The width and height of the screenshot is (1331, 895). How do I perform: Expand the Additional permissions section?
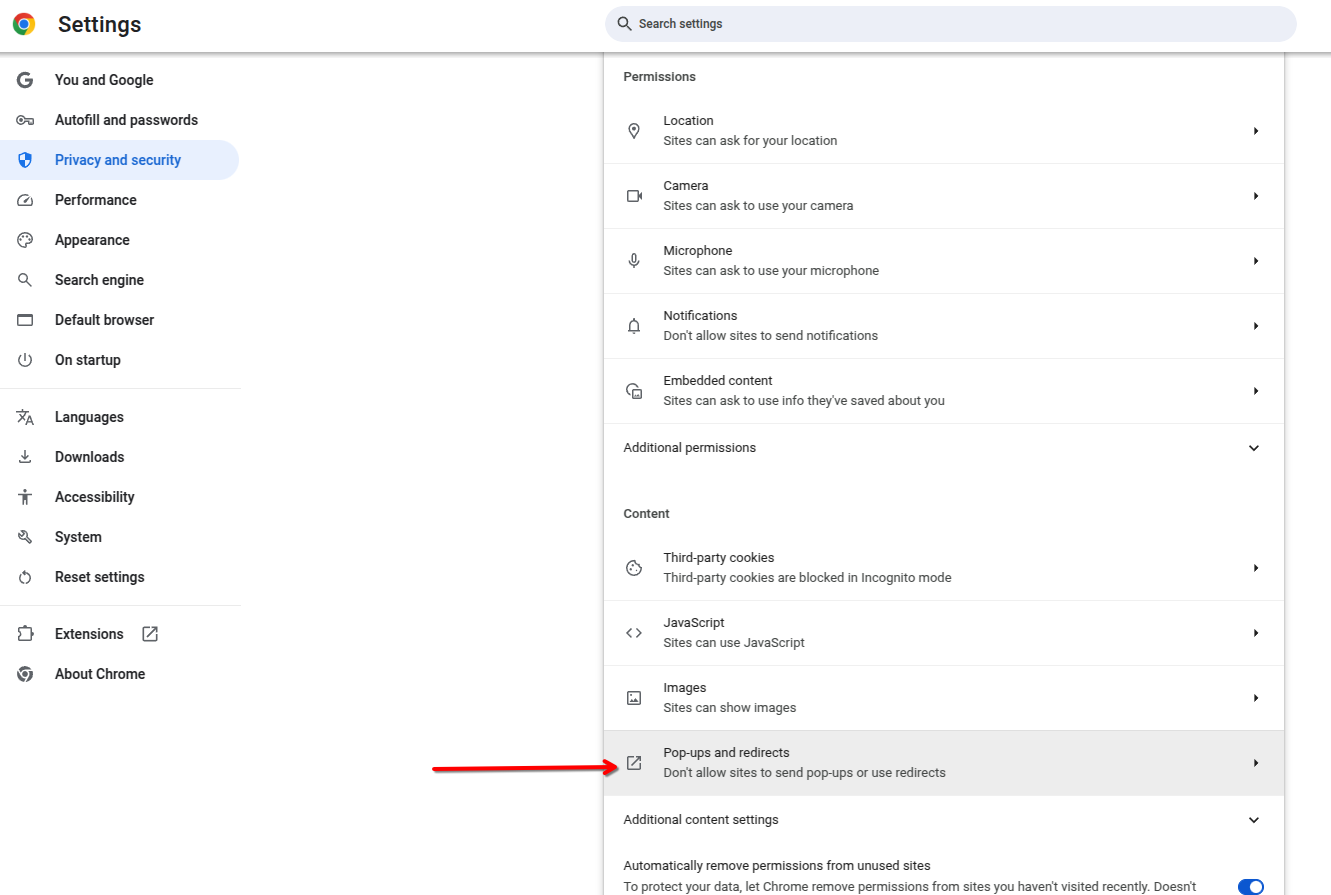coord(1253,447)
